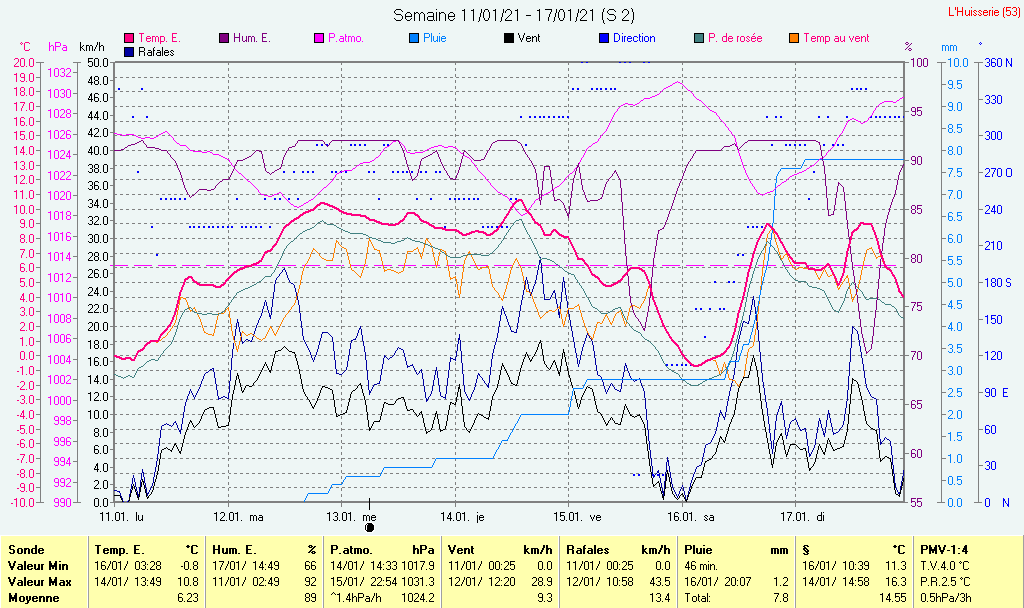Click the 'km/h' wind axis unit
The image size is (1024, 608).
(91, 47)
